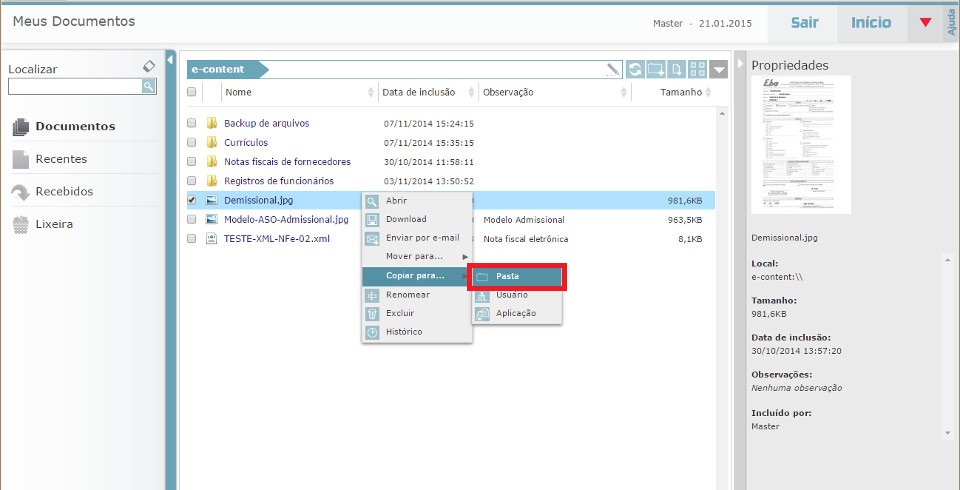Click the eraser icon above the search box
Viewport: 960px width, 490px height.
(149, 66)
